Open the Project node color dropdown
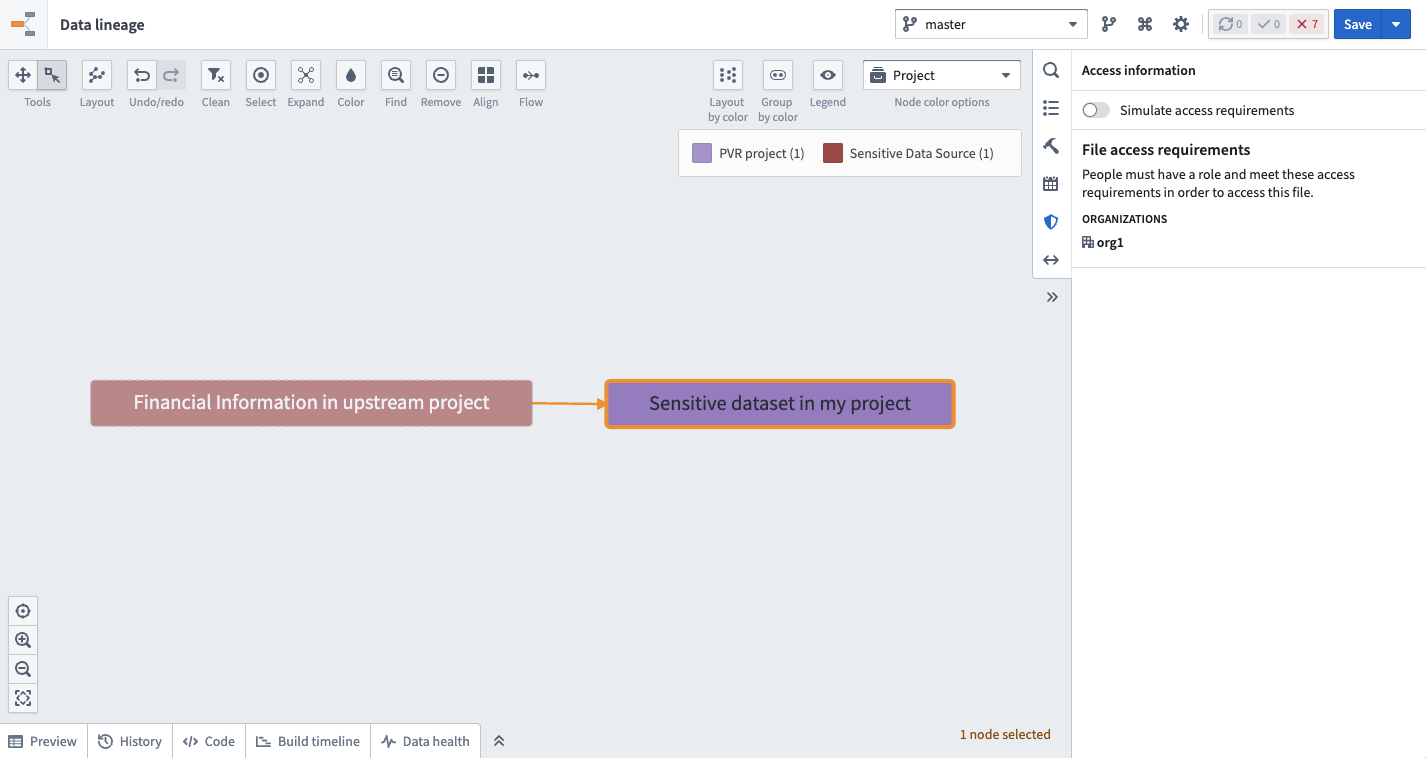Image resolution: width=1426 pixels, height=758 pixels. tap(942, 75)
